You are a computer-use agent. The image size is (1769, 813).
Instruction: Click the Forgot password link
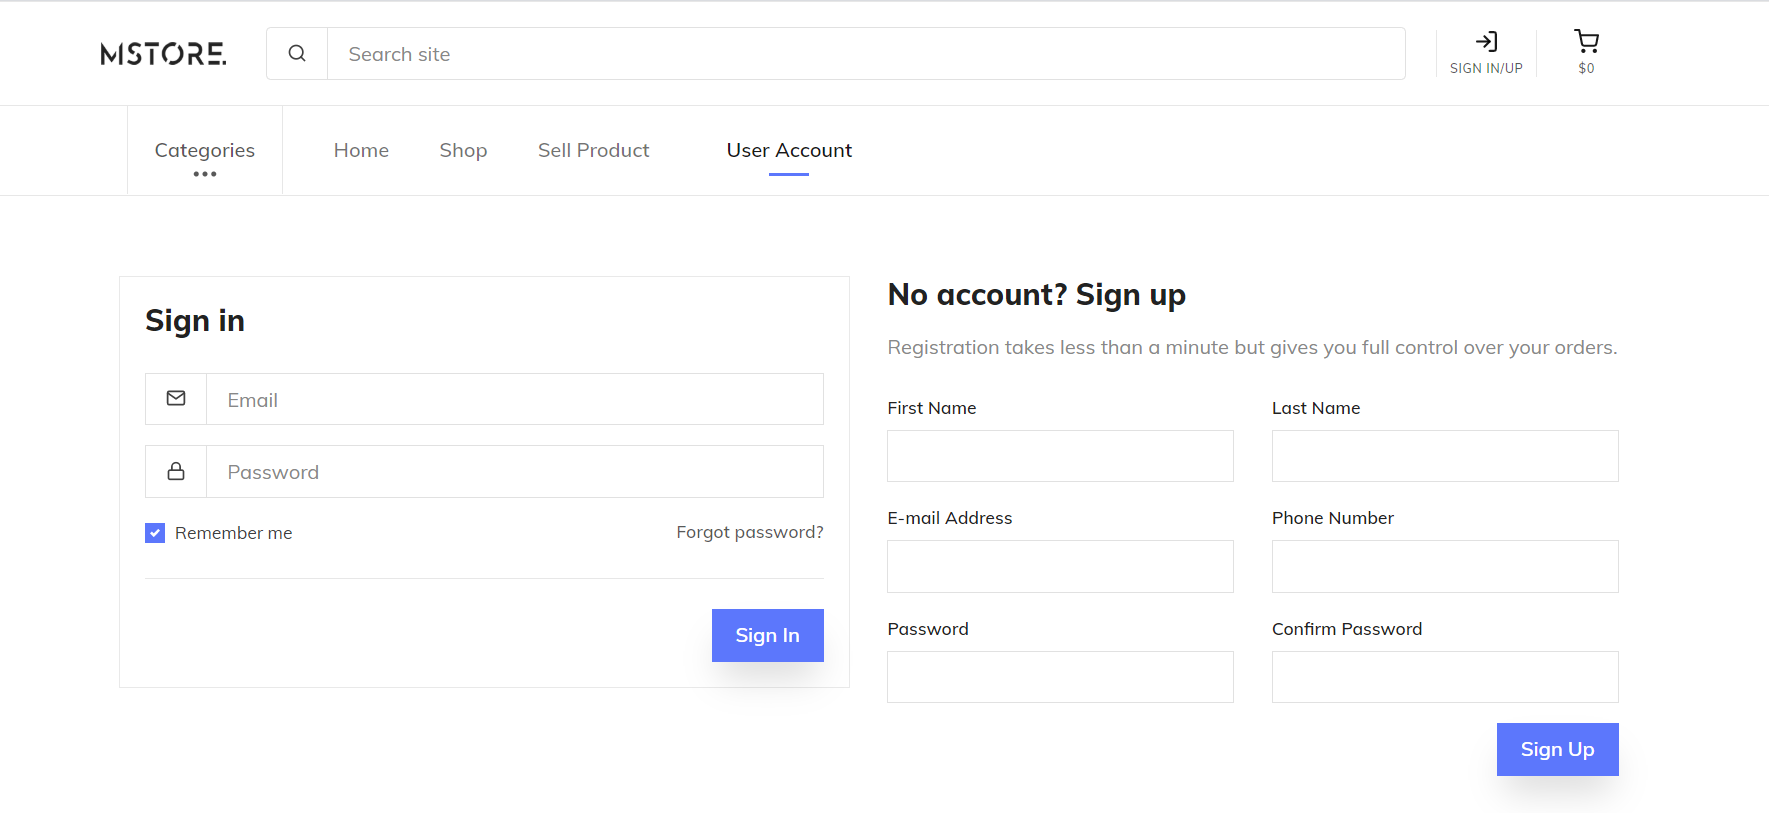pyautogui.click(x=750, y=532)
